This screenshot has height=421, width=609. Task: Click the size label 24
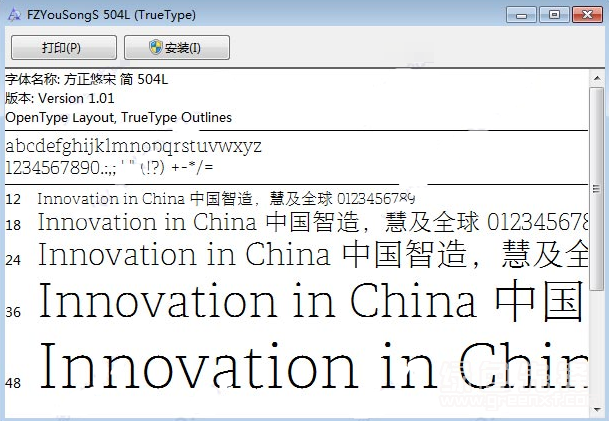point(13,259)
